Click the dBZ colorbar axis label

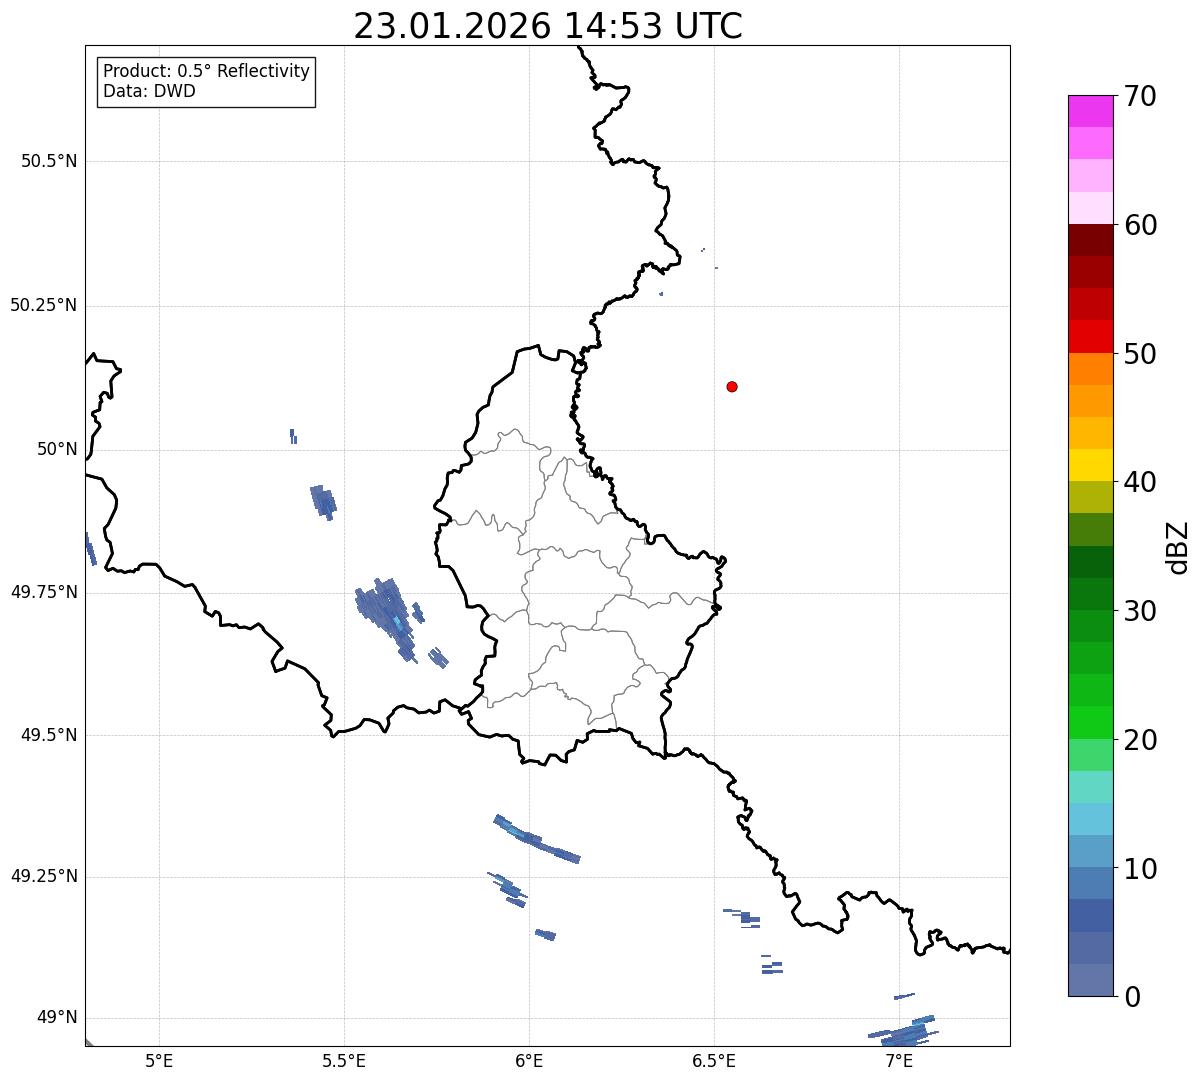pos(1178,547)
